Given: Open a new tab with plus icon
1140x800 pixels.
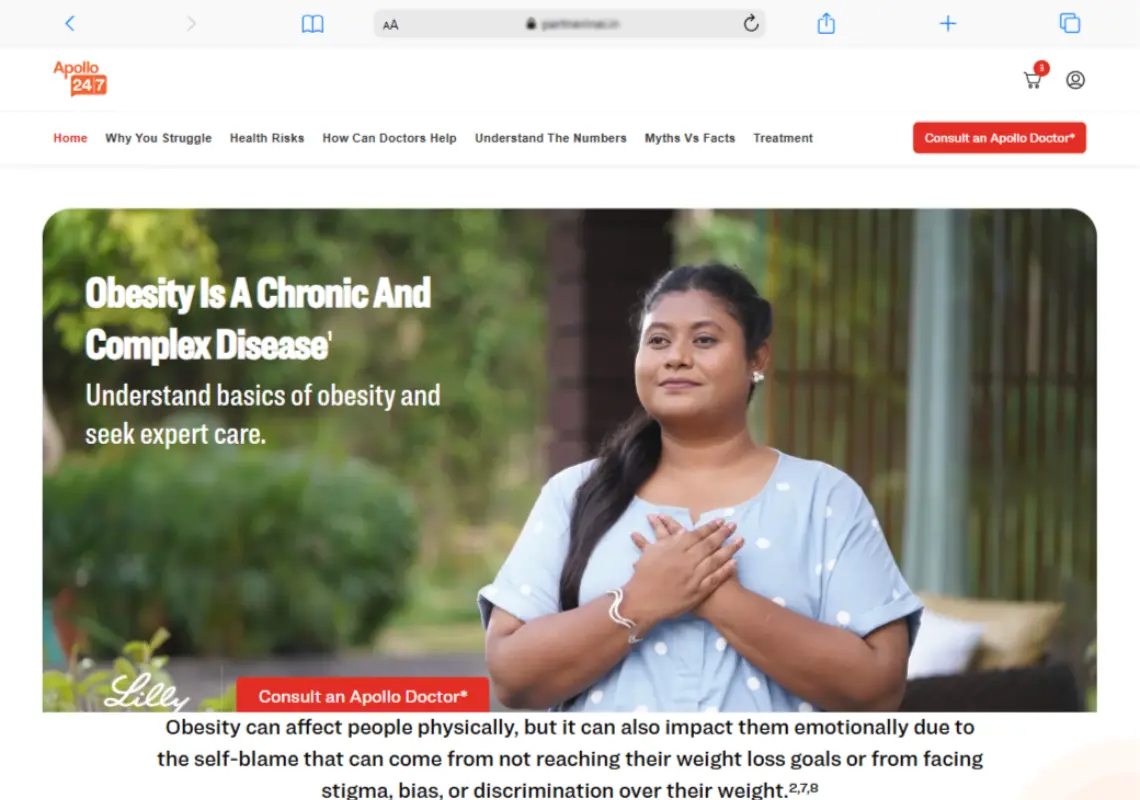Looking at the screenshot, I should pos(948,23).
